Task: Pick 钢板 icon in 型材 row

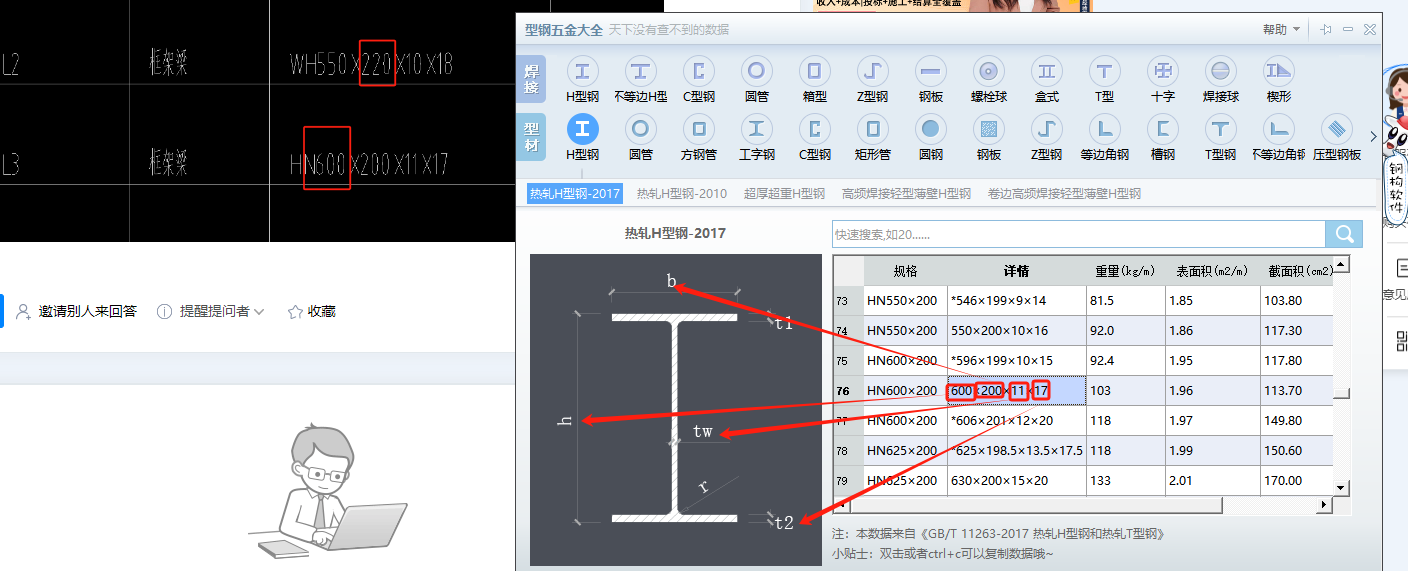Action: point(989,129)
